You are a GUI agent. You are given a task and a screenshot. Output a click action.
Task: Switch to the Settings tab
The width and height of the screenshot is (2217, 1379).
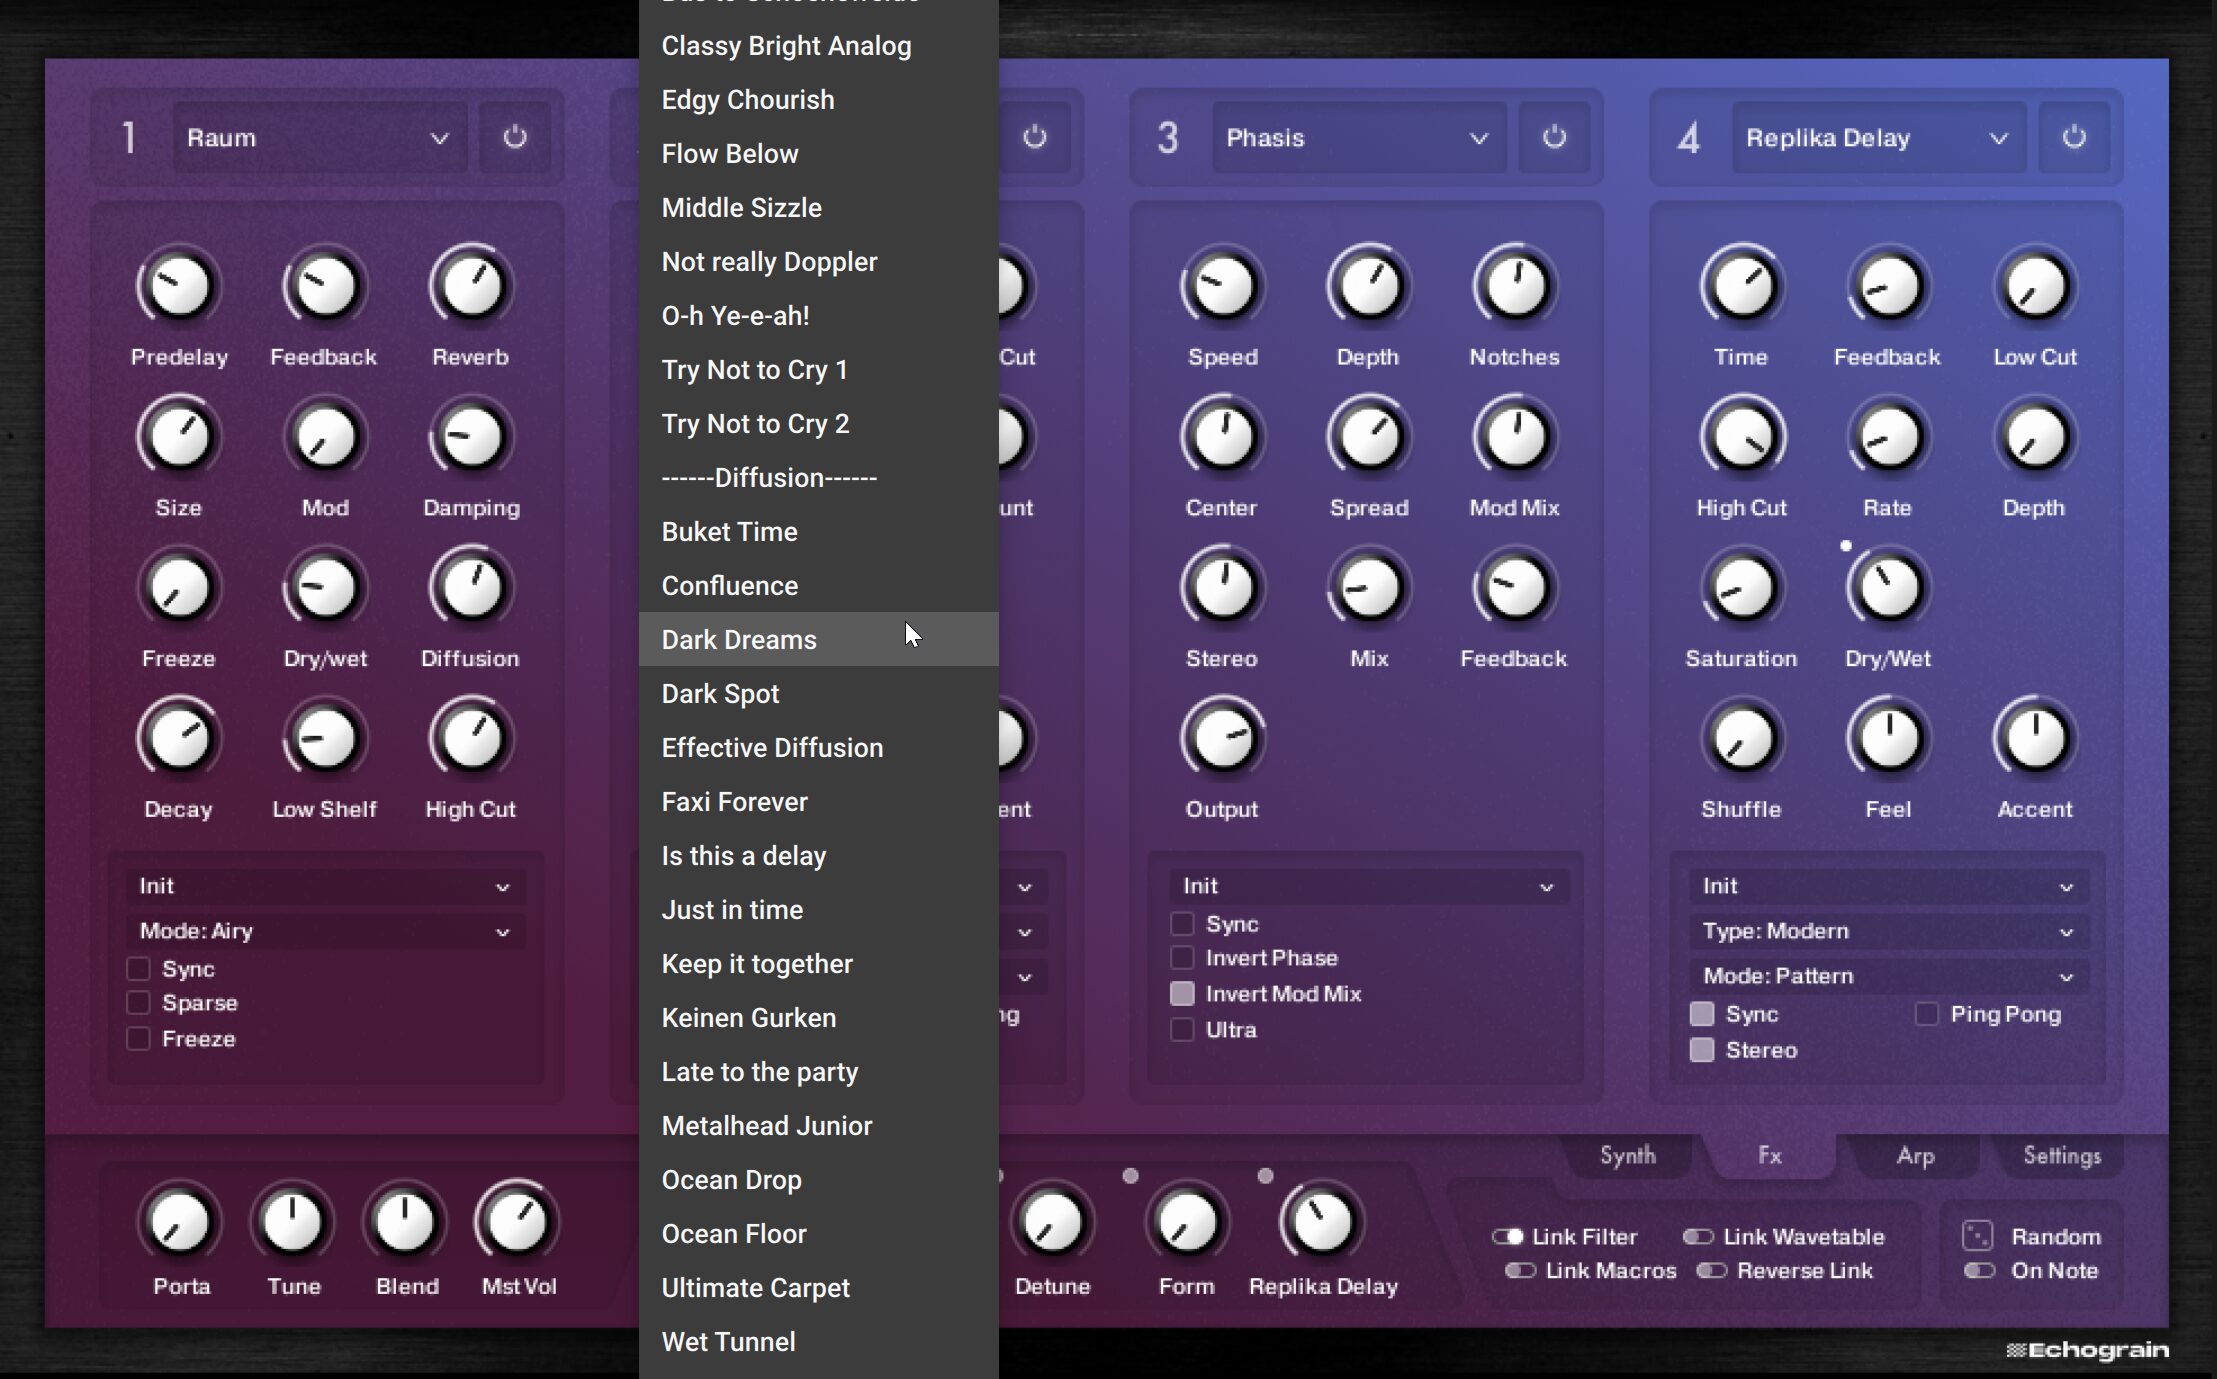pos(2062,1156)
